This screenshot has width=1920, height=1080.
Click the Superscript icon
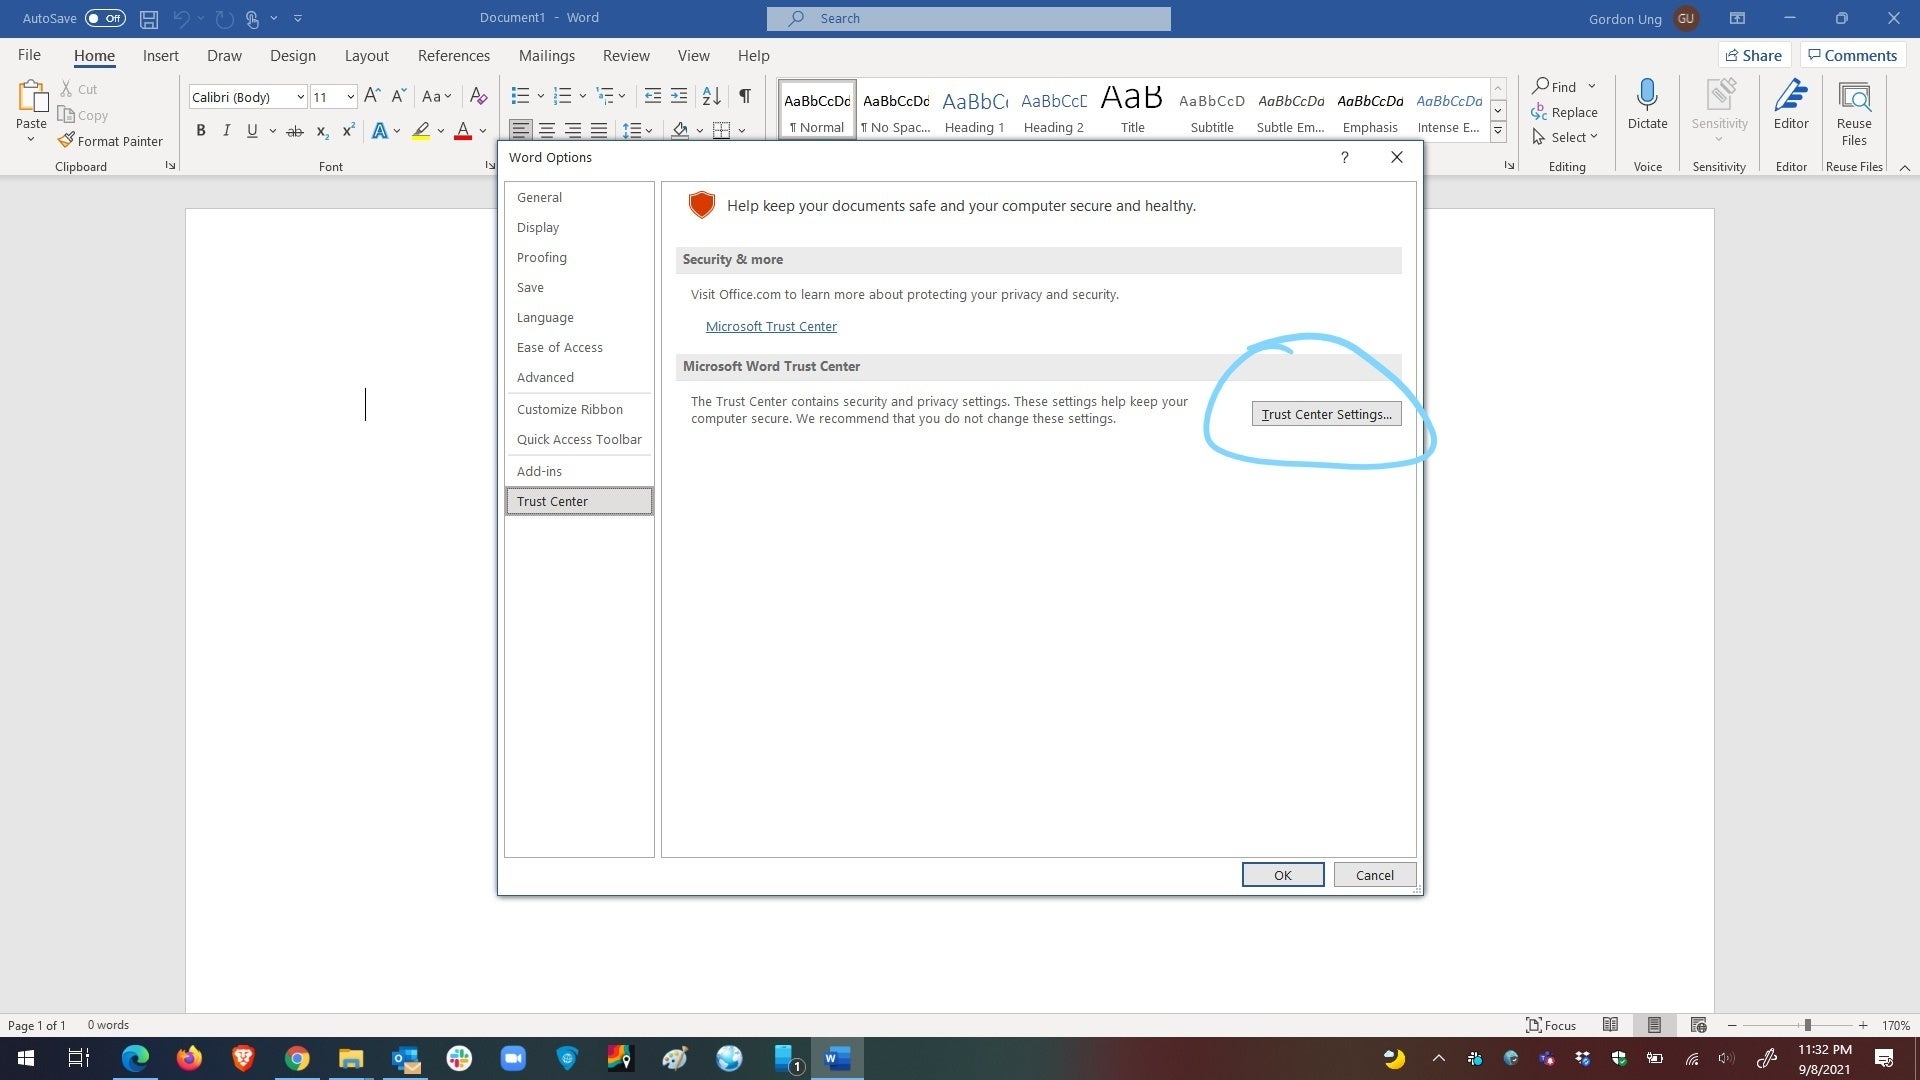click(348, 131)
